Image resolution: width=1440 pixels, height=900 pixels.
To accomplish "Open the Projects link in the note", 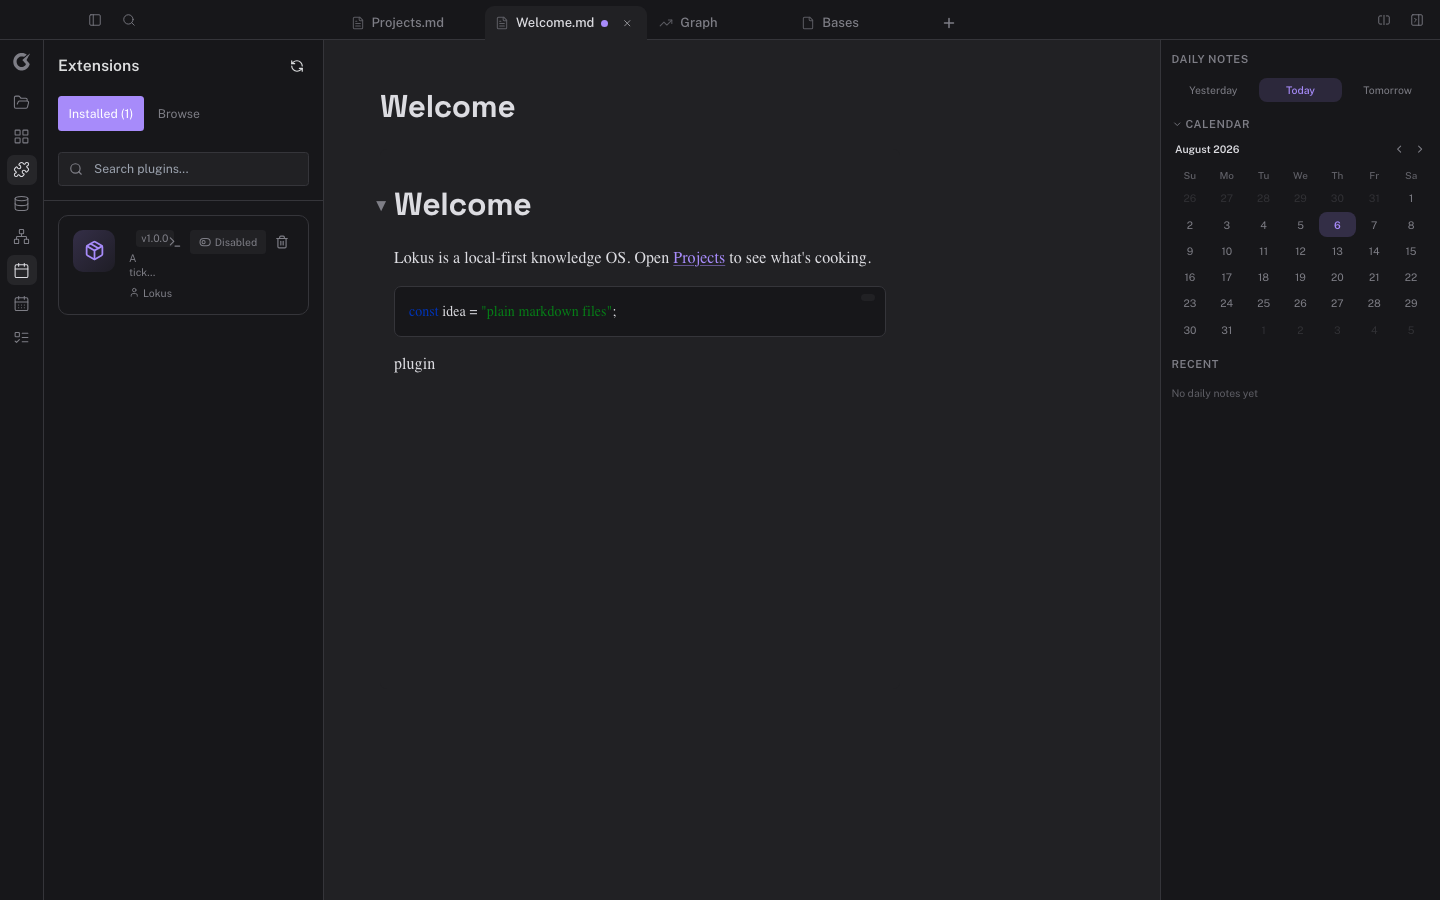I will coord(699,258).
